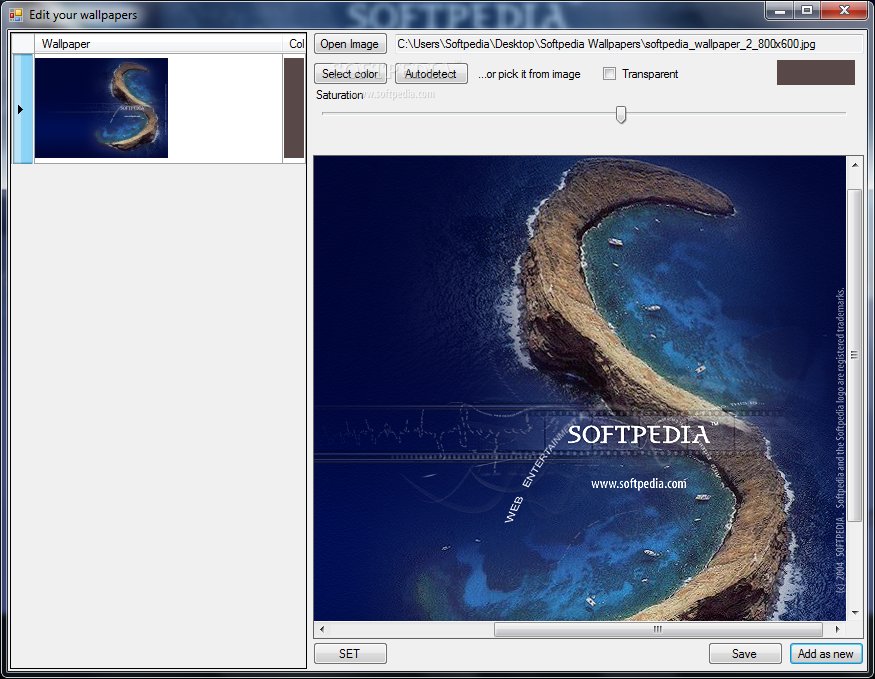This screenshot has width=875, height=679.
Task: Click the preview vertical scrollbar up arrow
Action: pos(854,165)
